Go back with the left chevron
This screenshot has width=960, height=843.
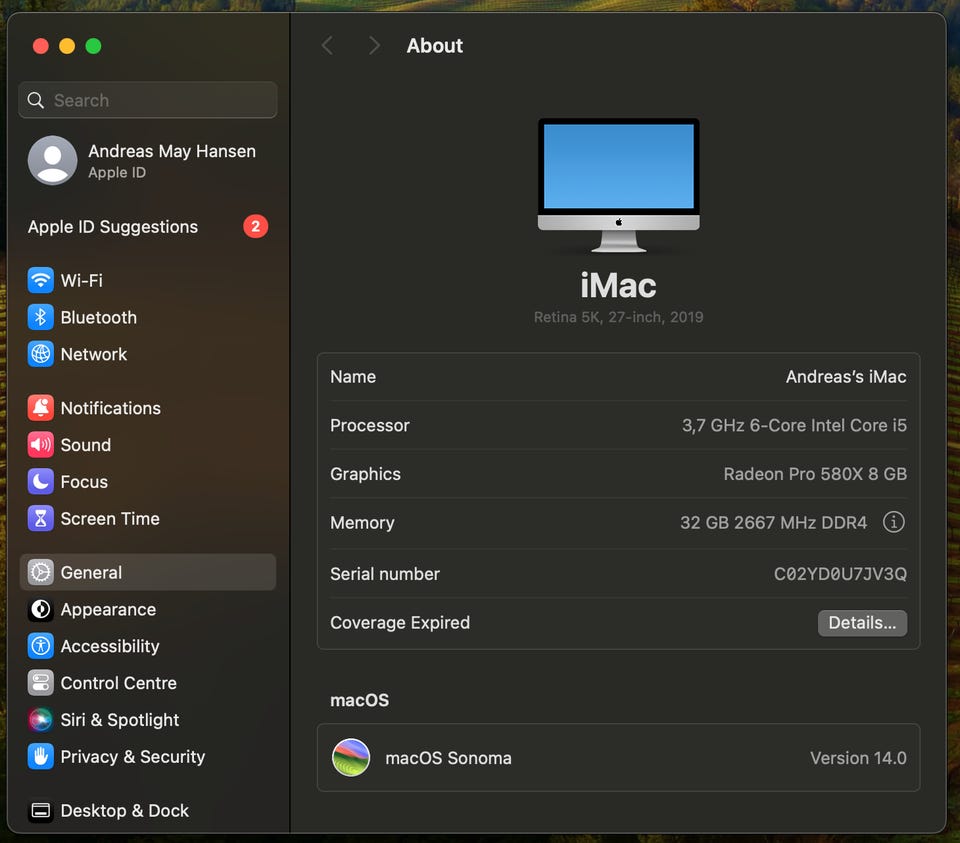328,45
